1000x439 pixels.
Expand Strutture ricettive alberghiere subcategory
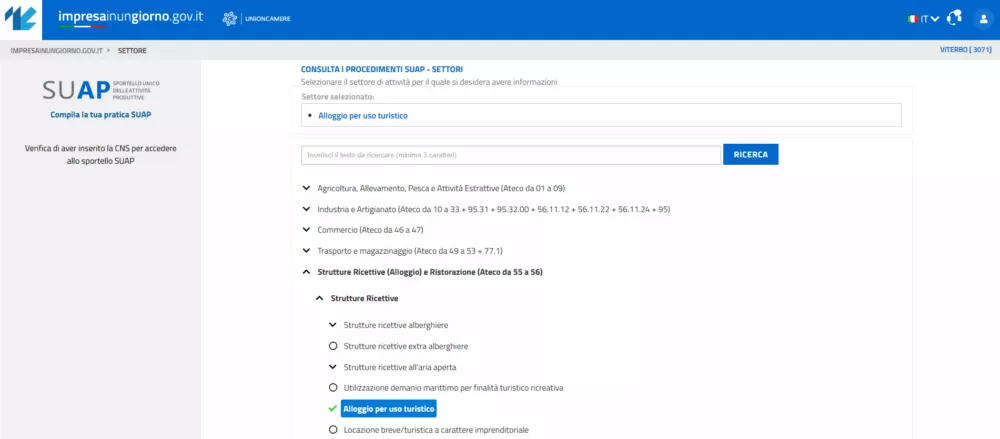pos(333,325)
